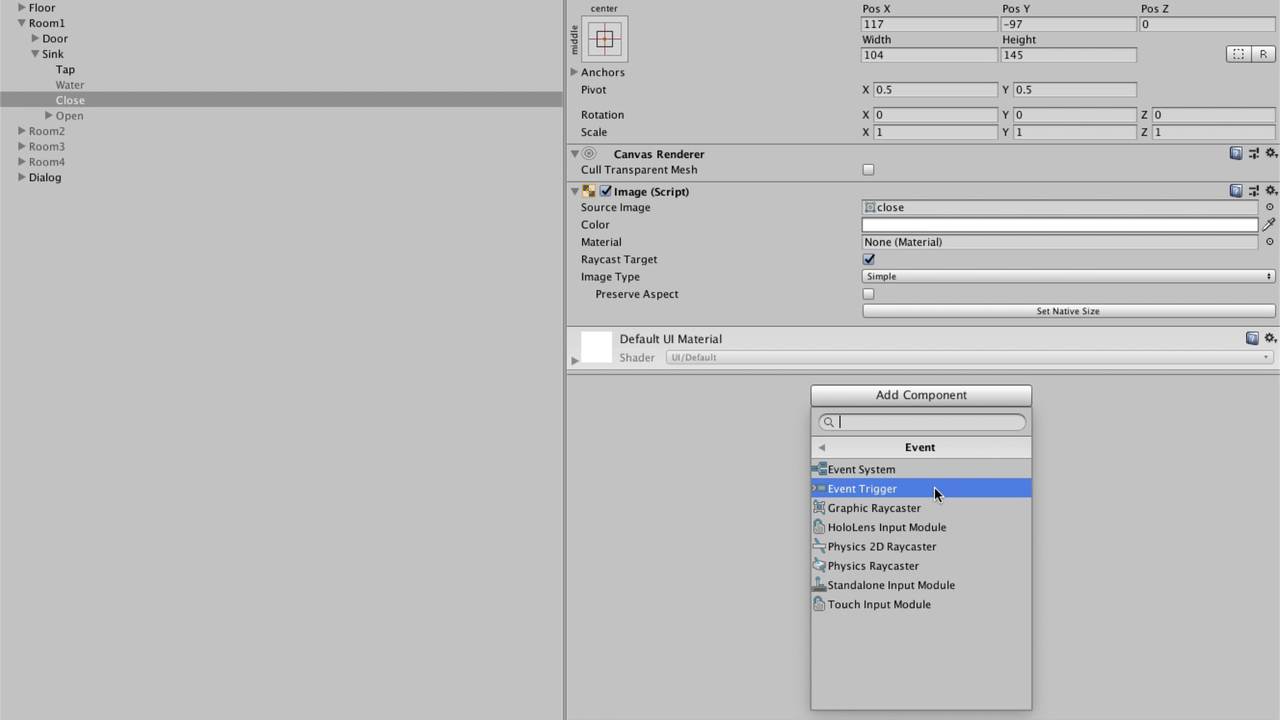This screenshot has height=720, width=1280.
Task: Click the Material object picker circle
Action: point(1270,242)
